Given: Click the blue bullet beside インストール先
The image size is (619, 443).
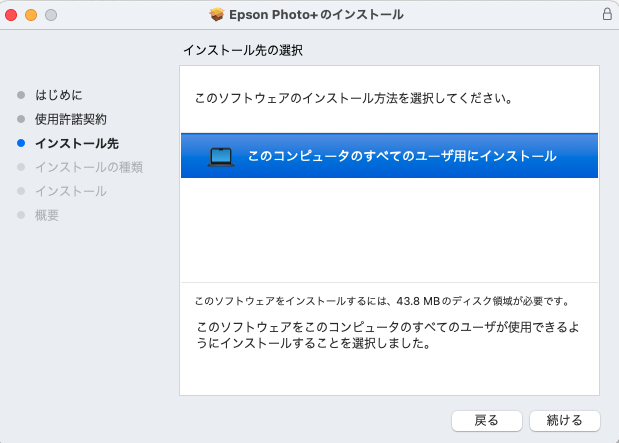Looking at the screenshot, I should tap(21, 143).
